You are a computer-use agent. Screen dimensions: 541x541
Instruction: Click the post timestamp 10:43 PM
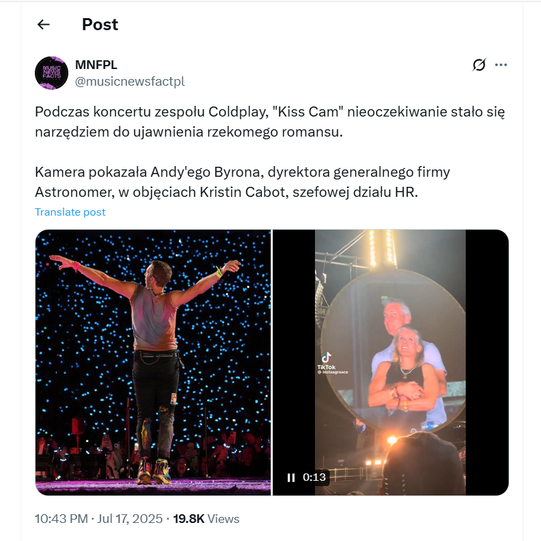(x=61, y=519)
